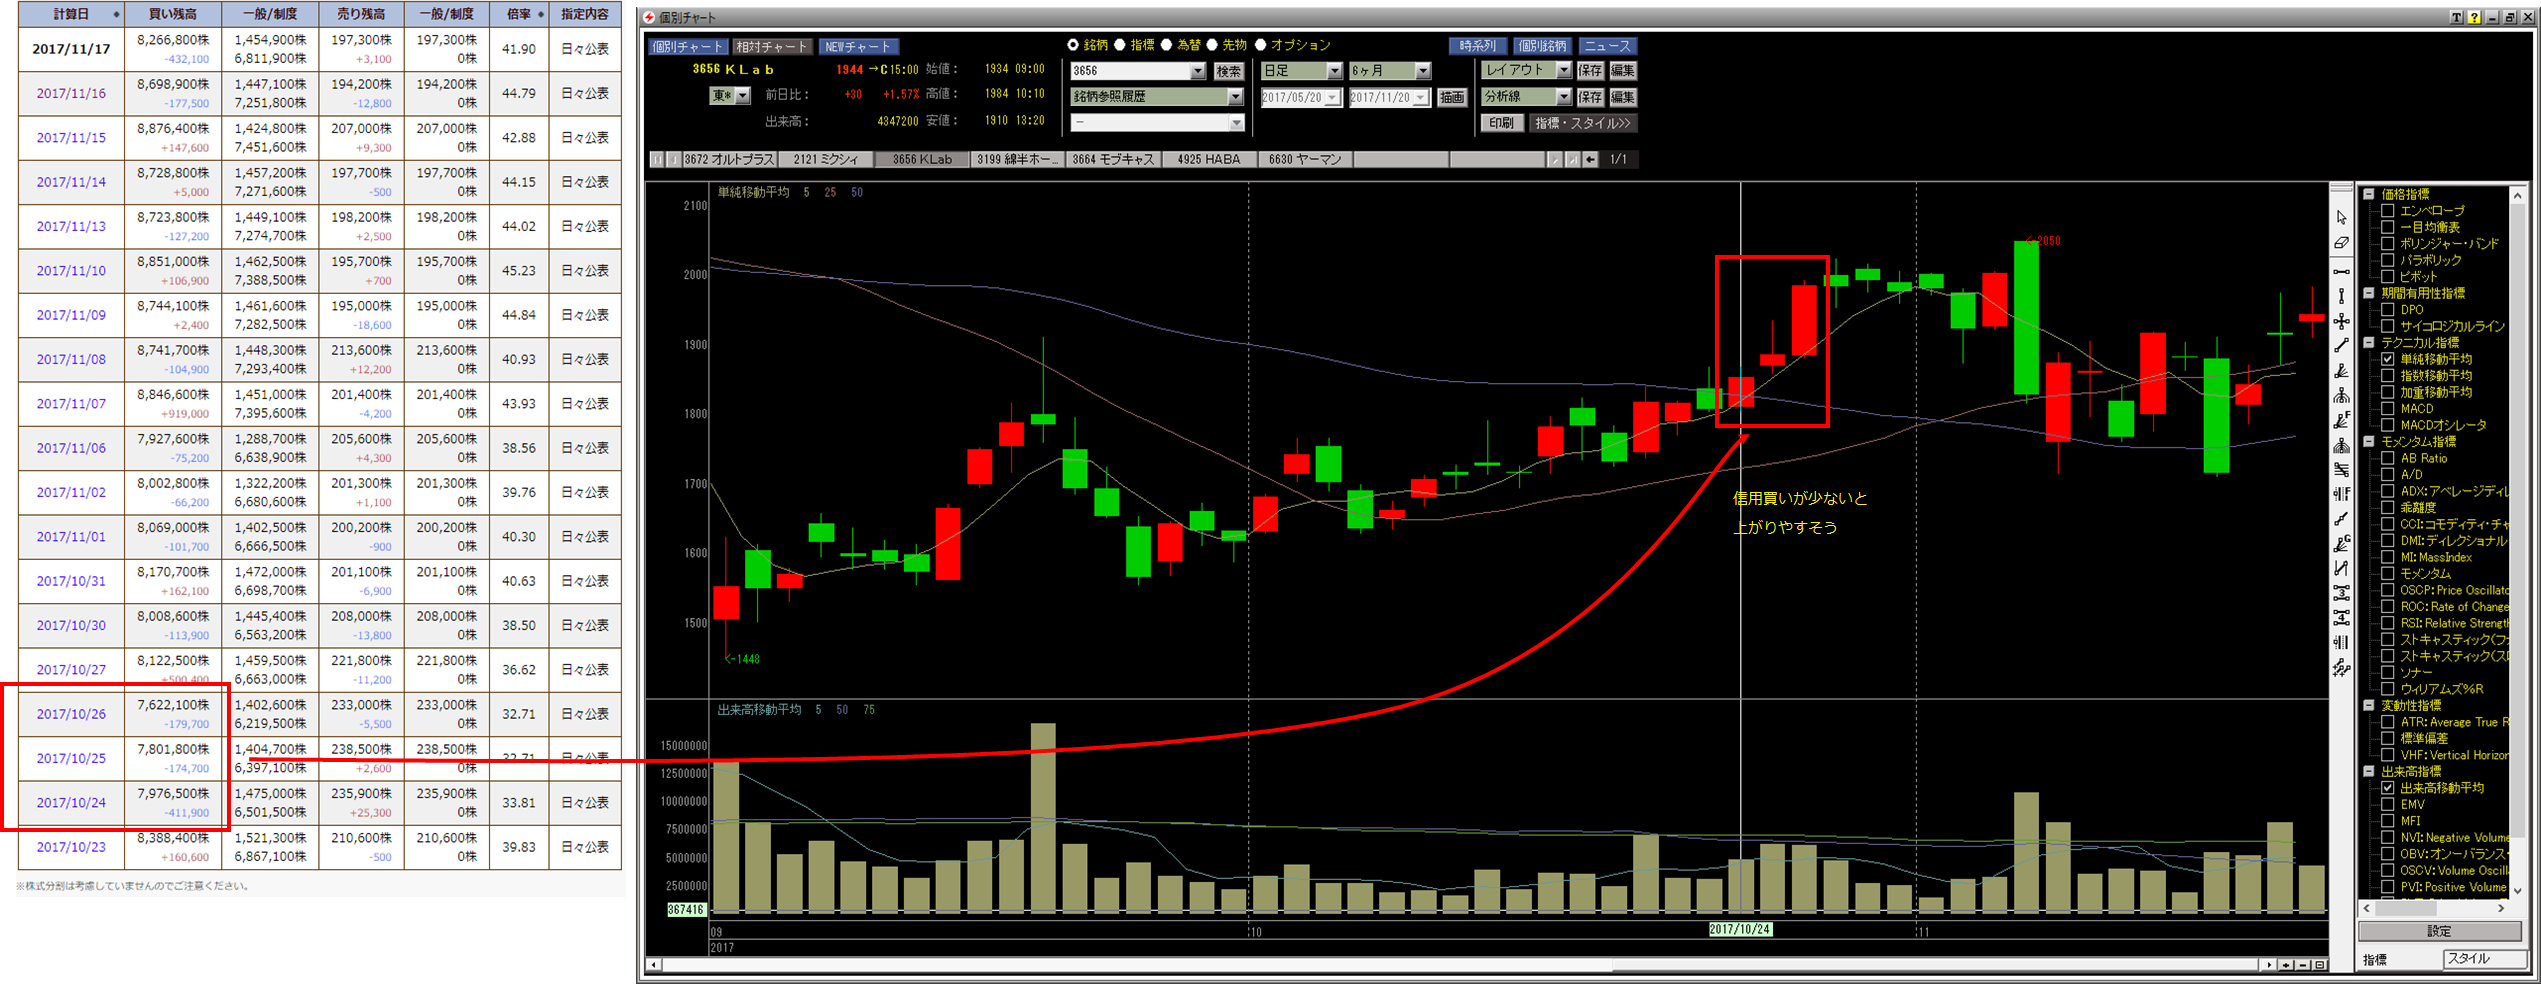Uncheck the 出来高移動平均 checkbox

[2388, 788]
